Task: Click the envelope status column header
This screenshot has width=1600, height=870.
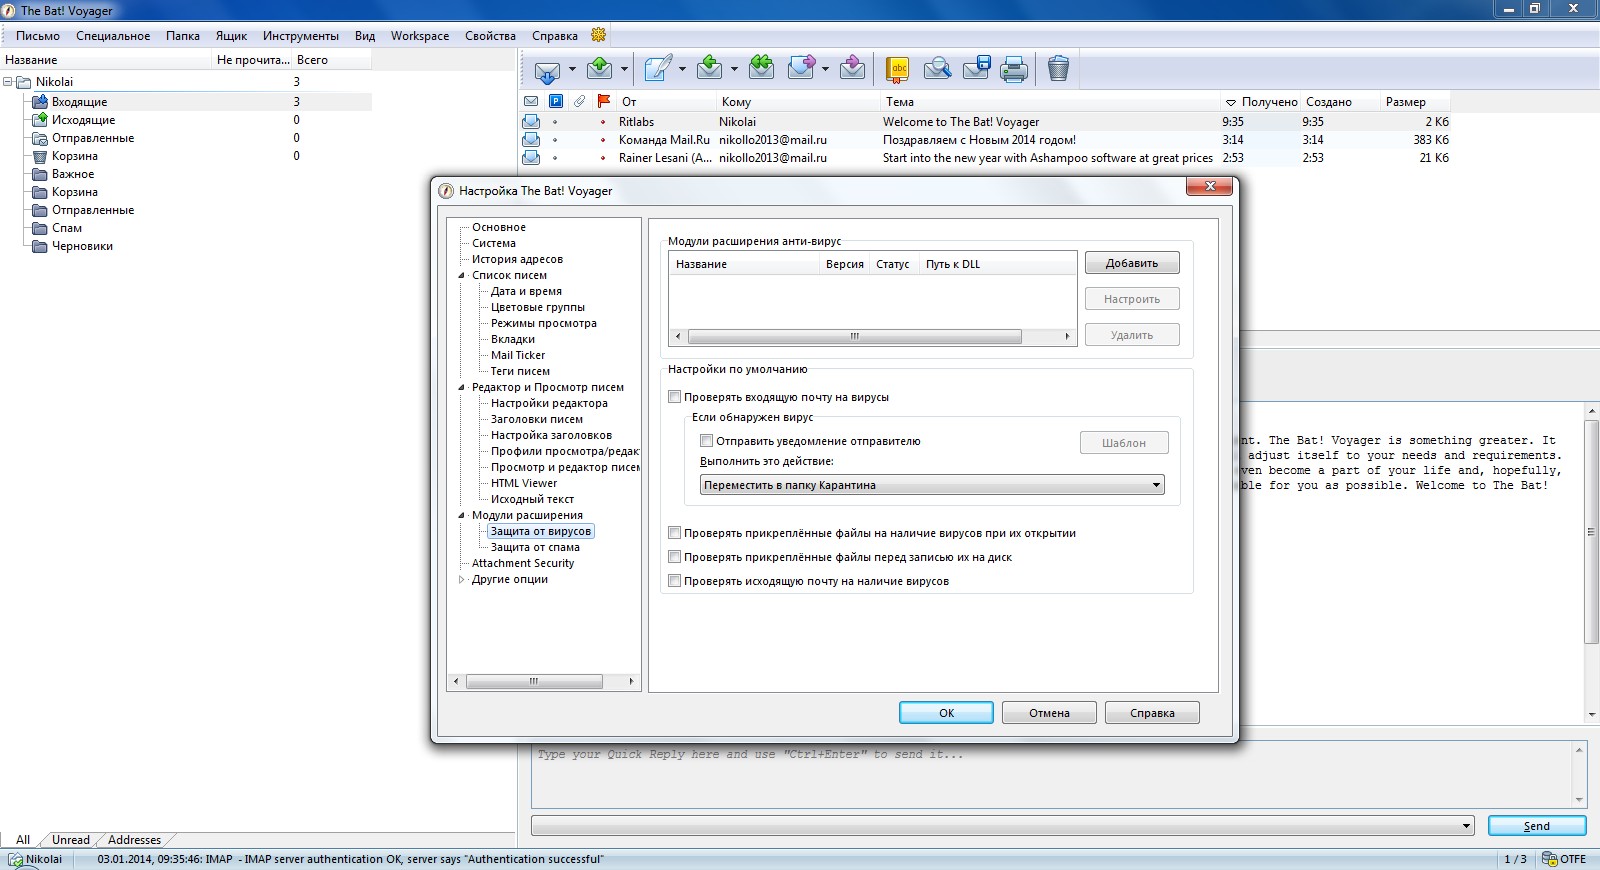Action: pos(531,101)
